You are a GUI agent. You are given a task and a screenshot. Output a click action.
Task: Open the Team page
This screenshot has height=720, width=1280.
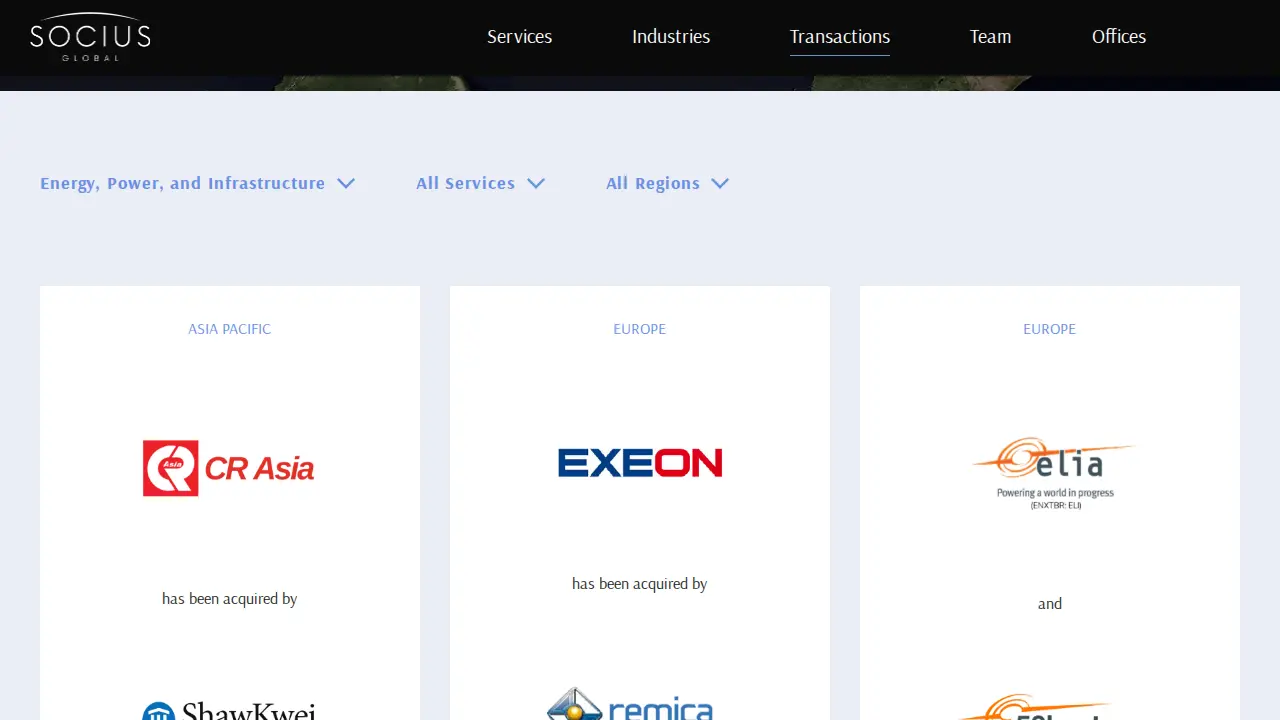coord(990,37)
